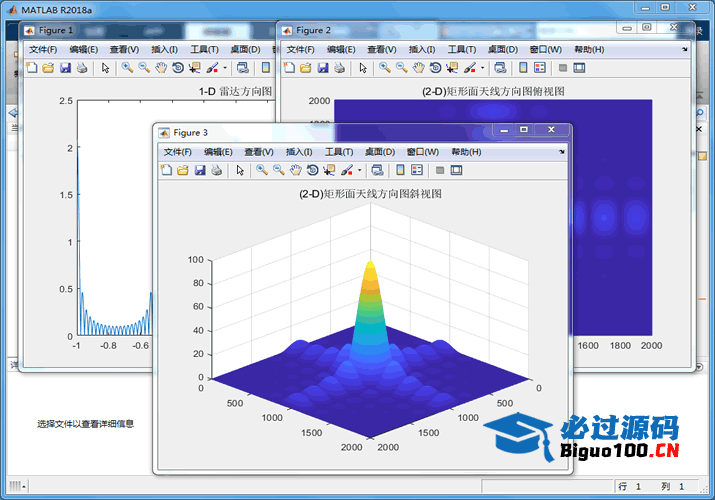Screen dimensions: 715x500
Task: Open brush color dropdown arrow in Figure 3
Action: coord(359,170)
